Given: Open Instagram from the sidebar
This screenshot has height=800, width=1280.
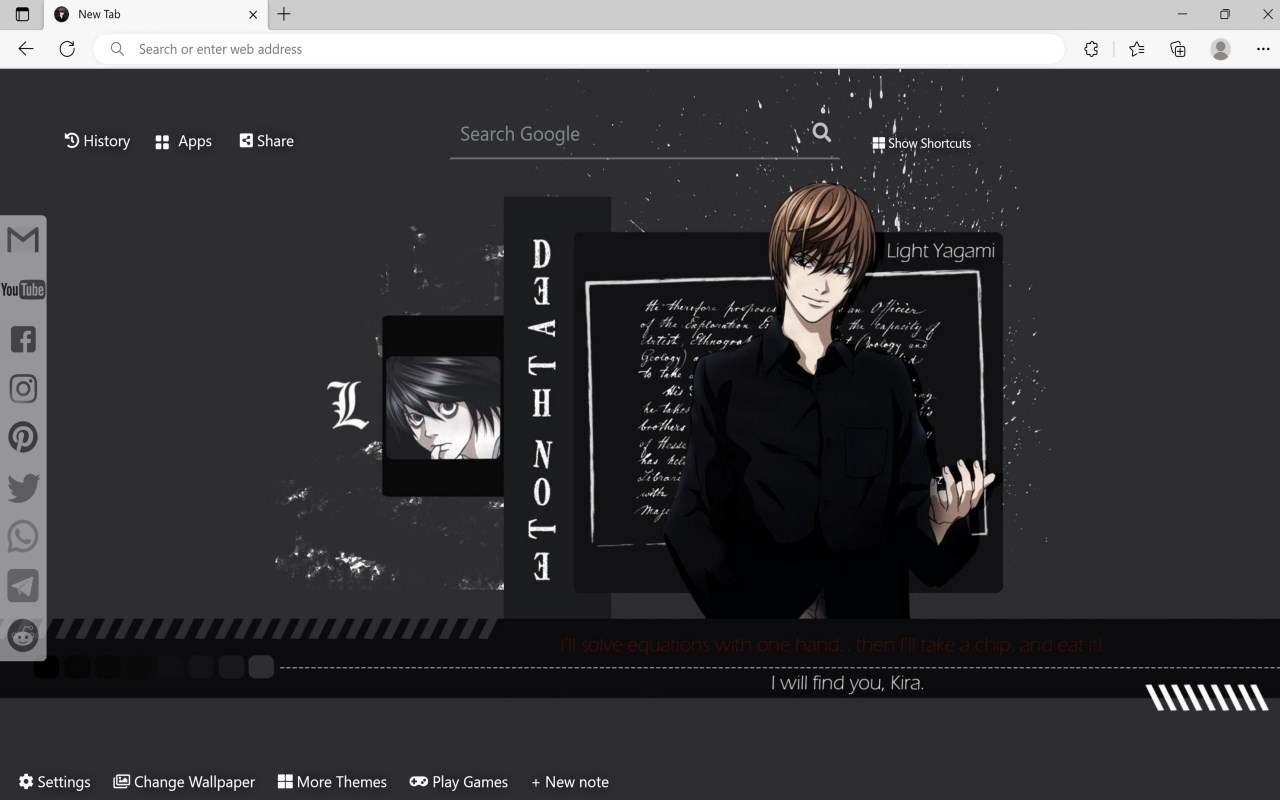Looking at the screenshot, I should (x=23, y=388).
